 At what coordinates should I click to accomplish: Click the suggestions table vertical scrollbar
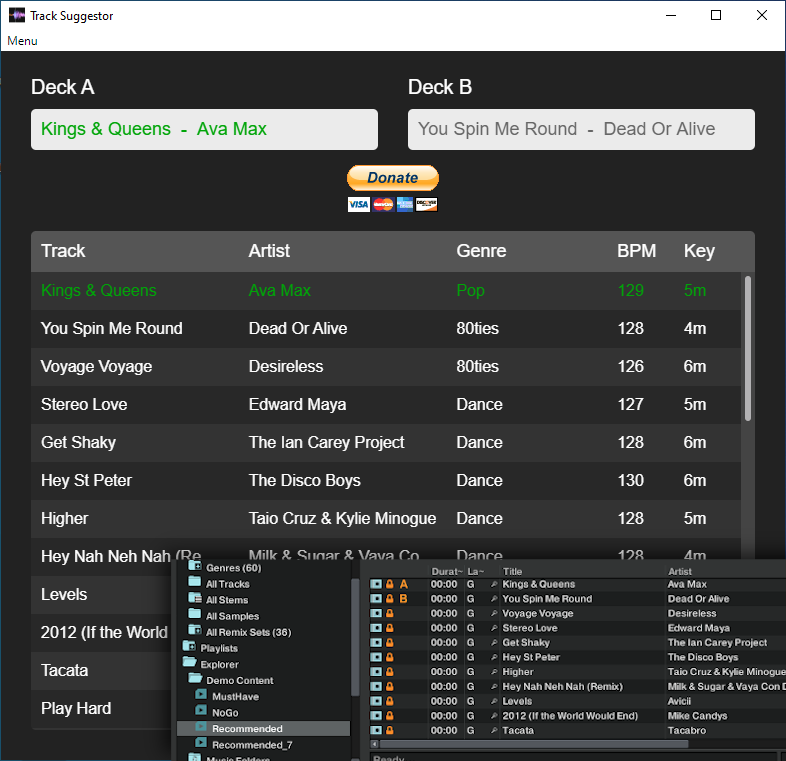coord(748,348)
